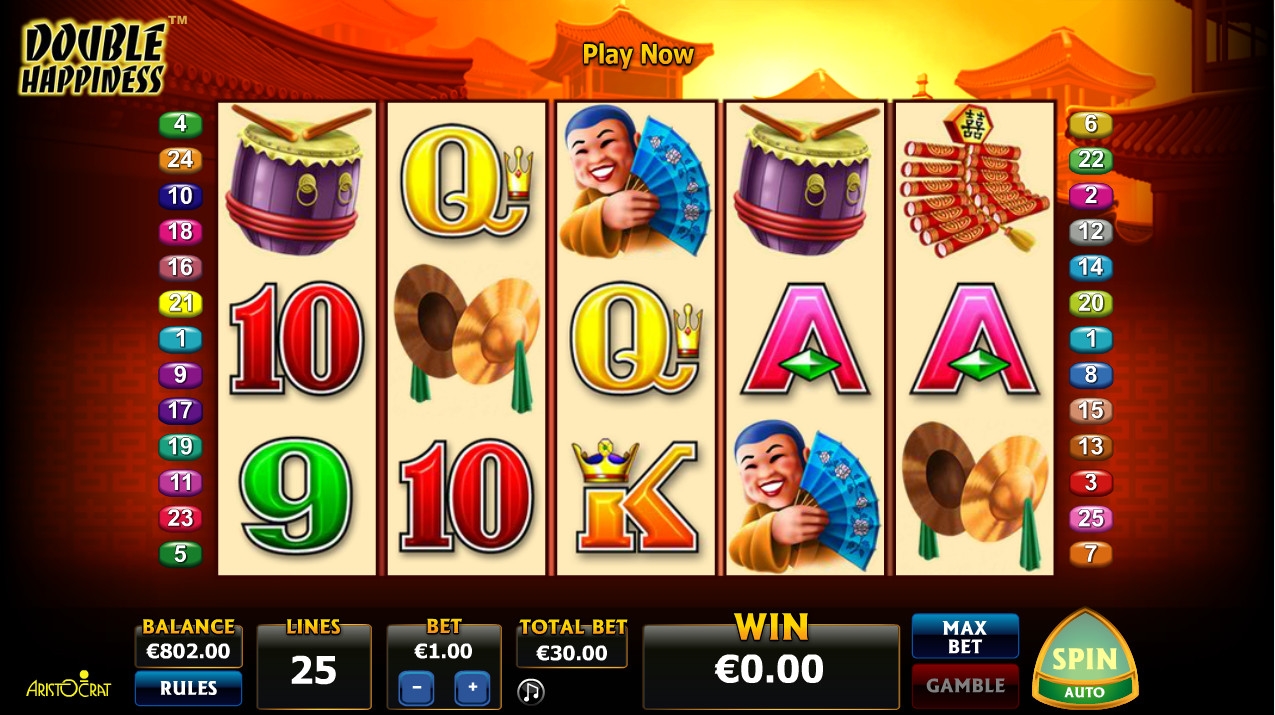Open the RULES page

tap(188, 688)
